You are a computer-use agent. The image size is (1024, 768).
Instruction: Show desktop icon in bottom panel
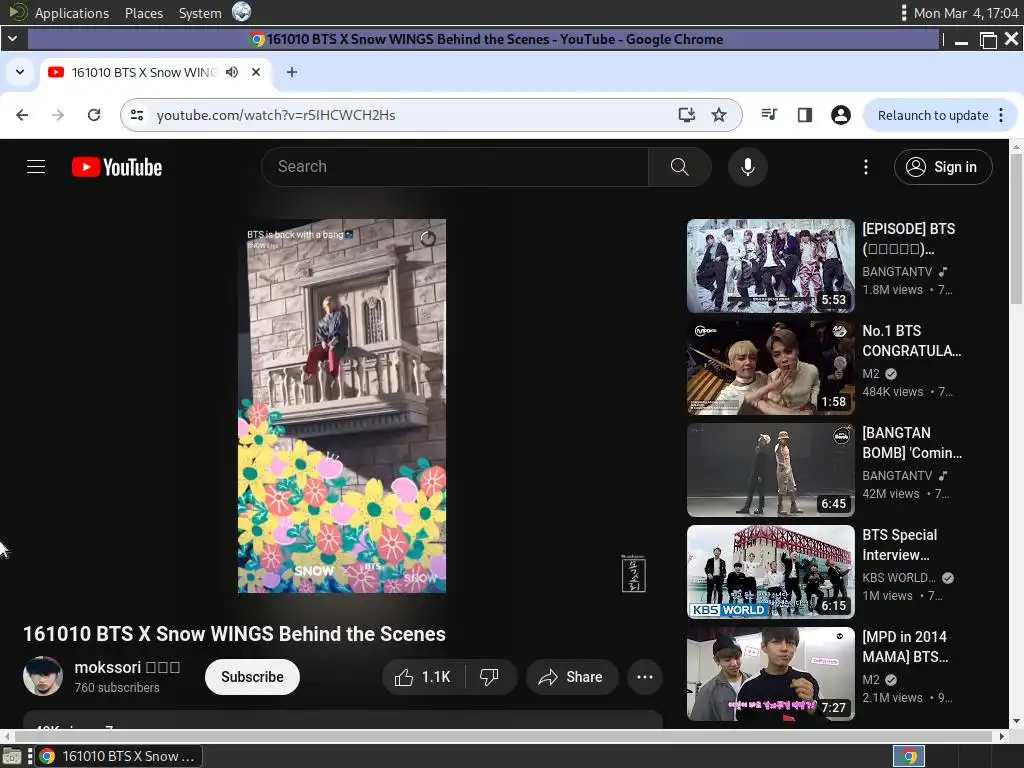coord(12,756)
